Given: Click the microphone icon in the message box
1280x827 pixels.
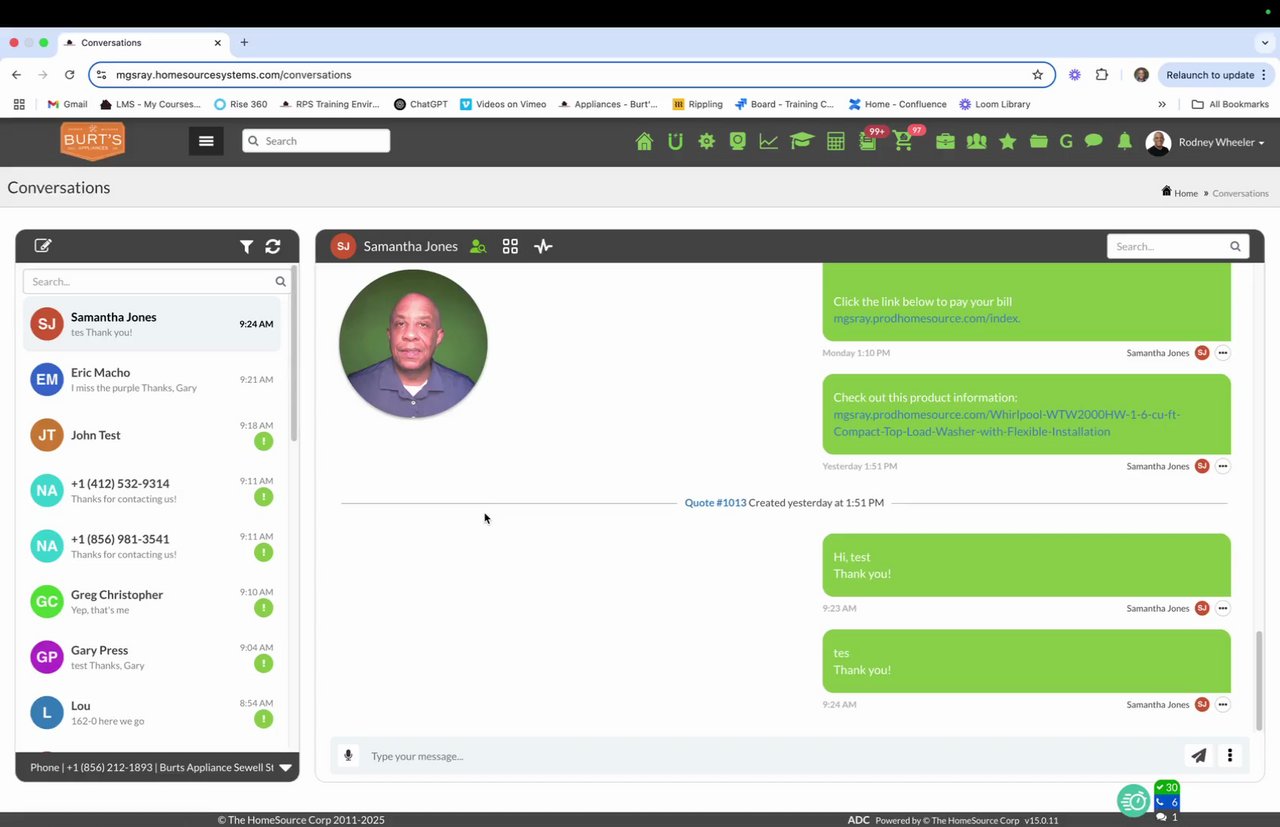Looking at the screenshot, I should click(x=348, y=755).
